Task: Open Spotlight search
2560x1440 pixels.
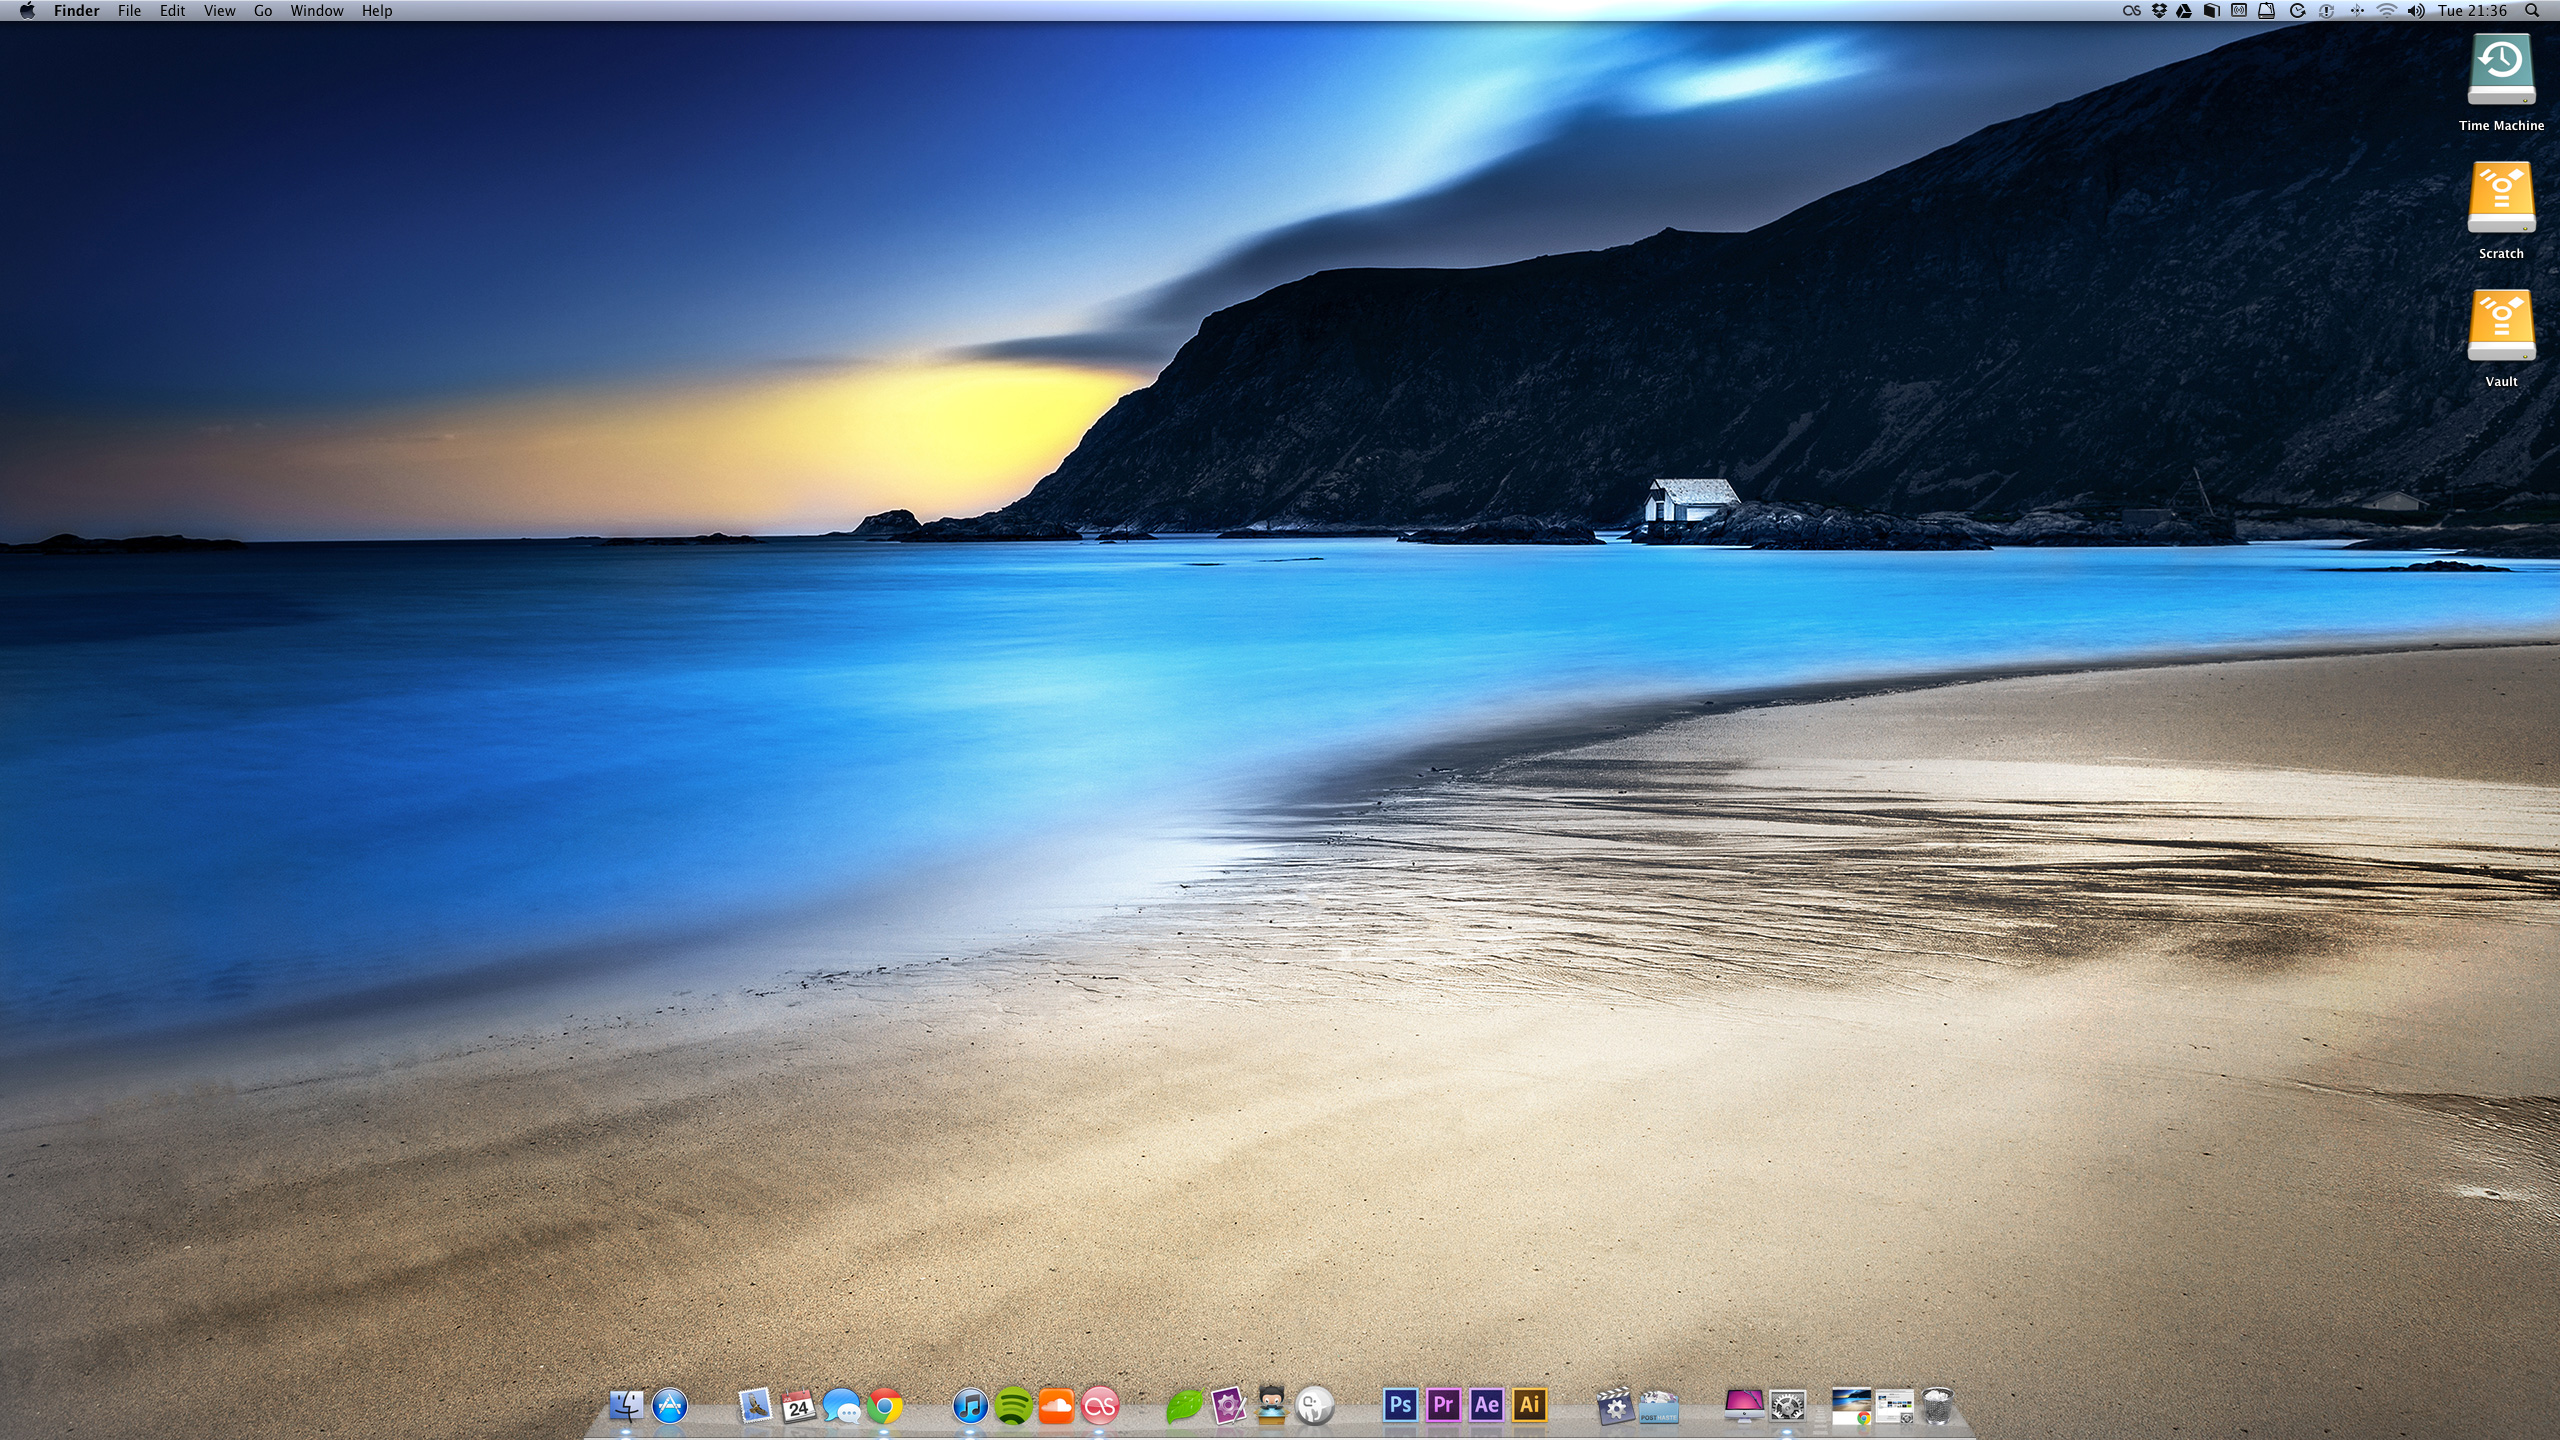Action: [2532, 11]
